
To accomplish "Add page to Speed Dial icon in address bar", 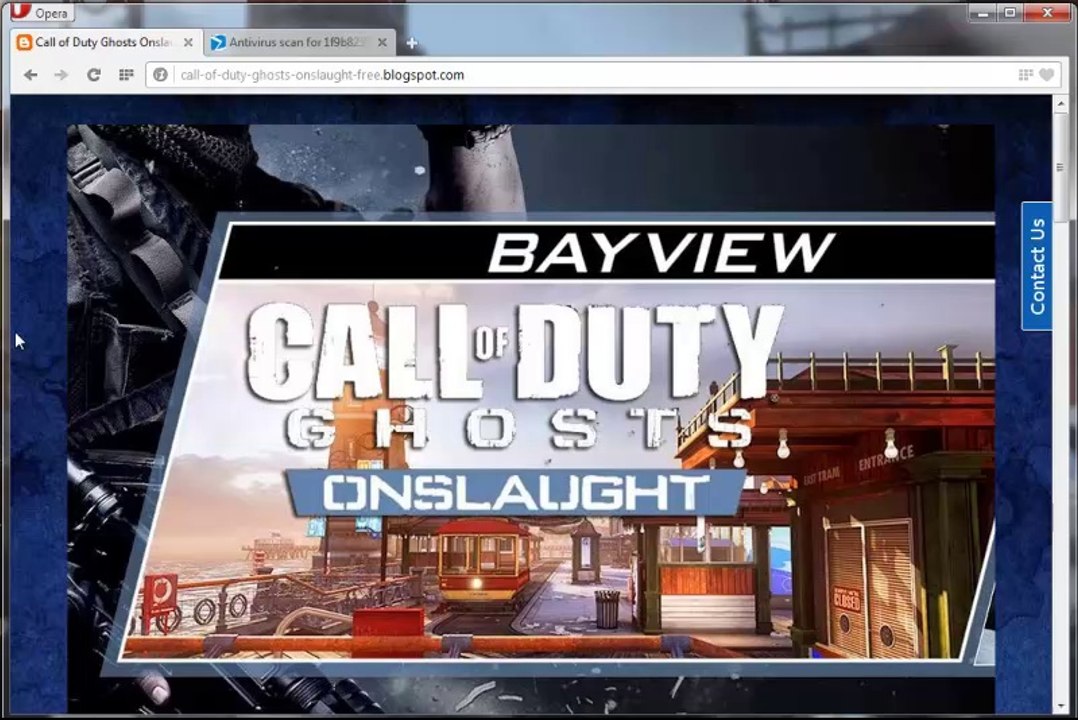I will [1025, 75].
